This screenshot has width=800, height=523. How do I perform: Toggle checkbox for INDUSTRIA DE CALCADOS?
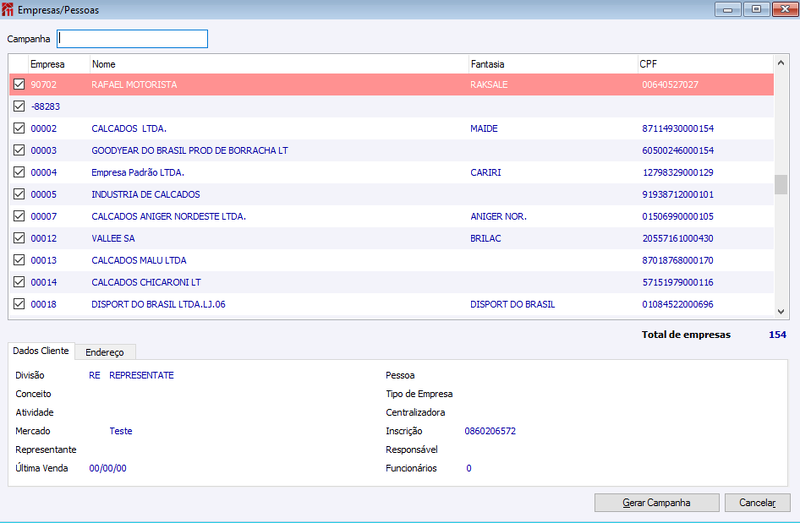19,194
